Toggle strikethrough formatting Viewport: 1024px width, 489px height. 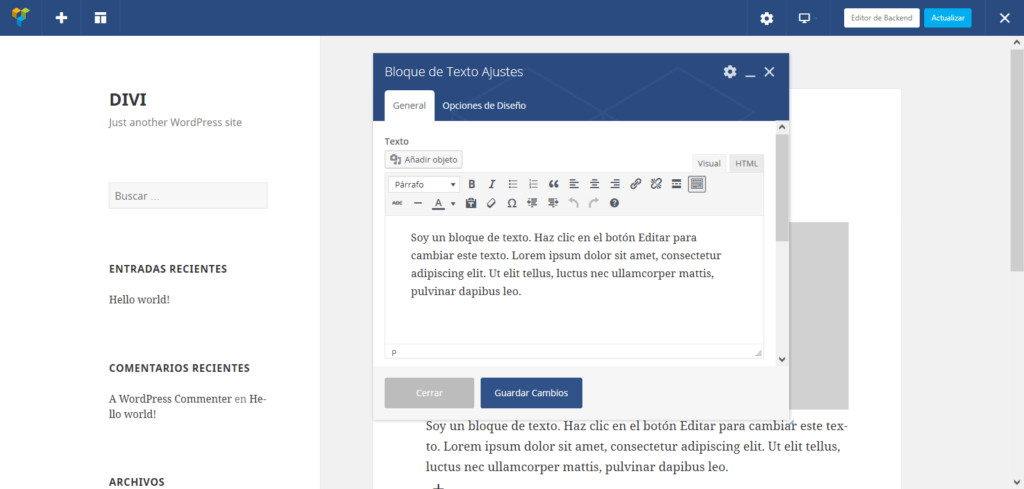(397, 203)
